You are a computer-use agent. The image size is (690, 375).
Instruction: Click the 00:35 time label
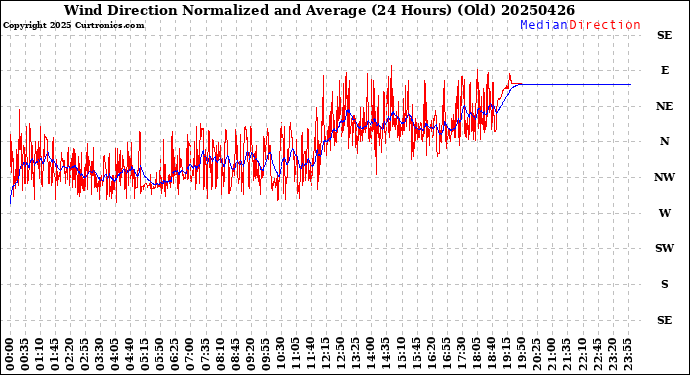(25, 354)
